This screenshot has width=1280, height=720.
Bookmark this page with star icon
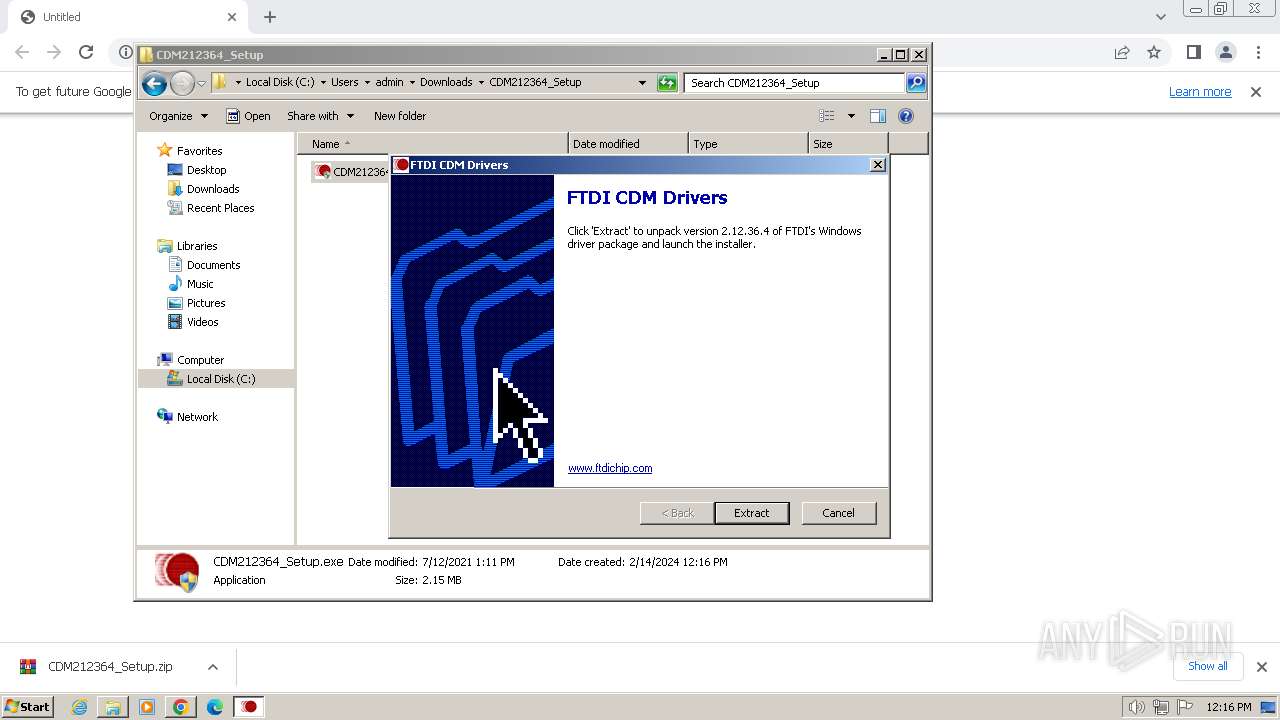coord(1154,52)
